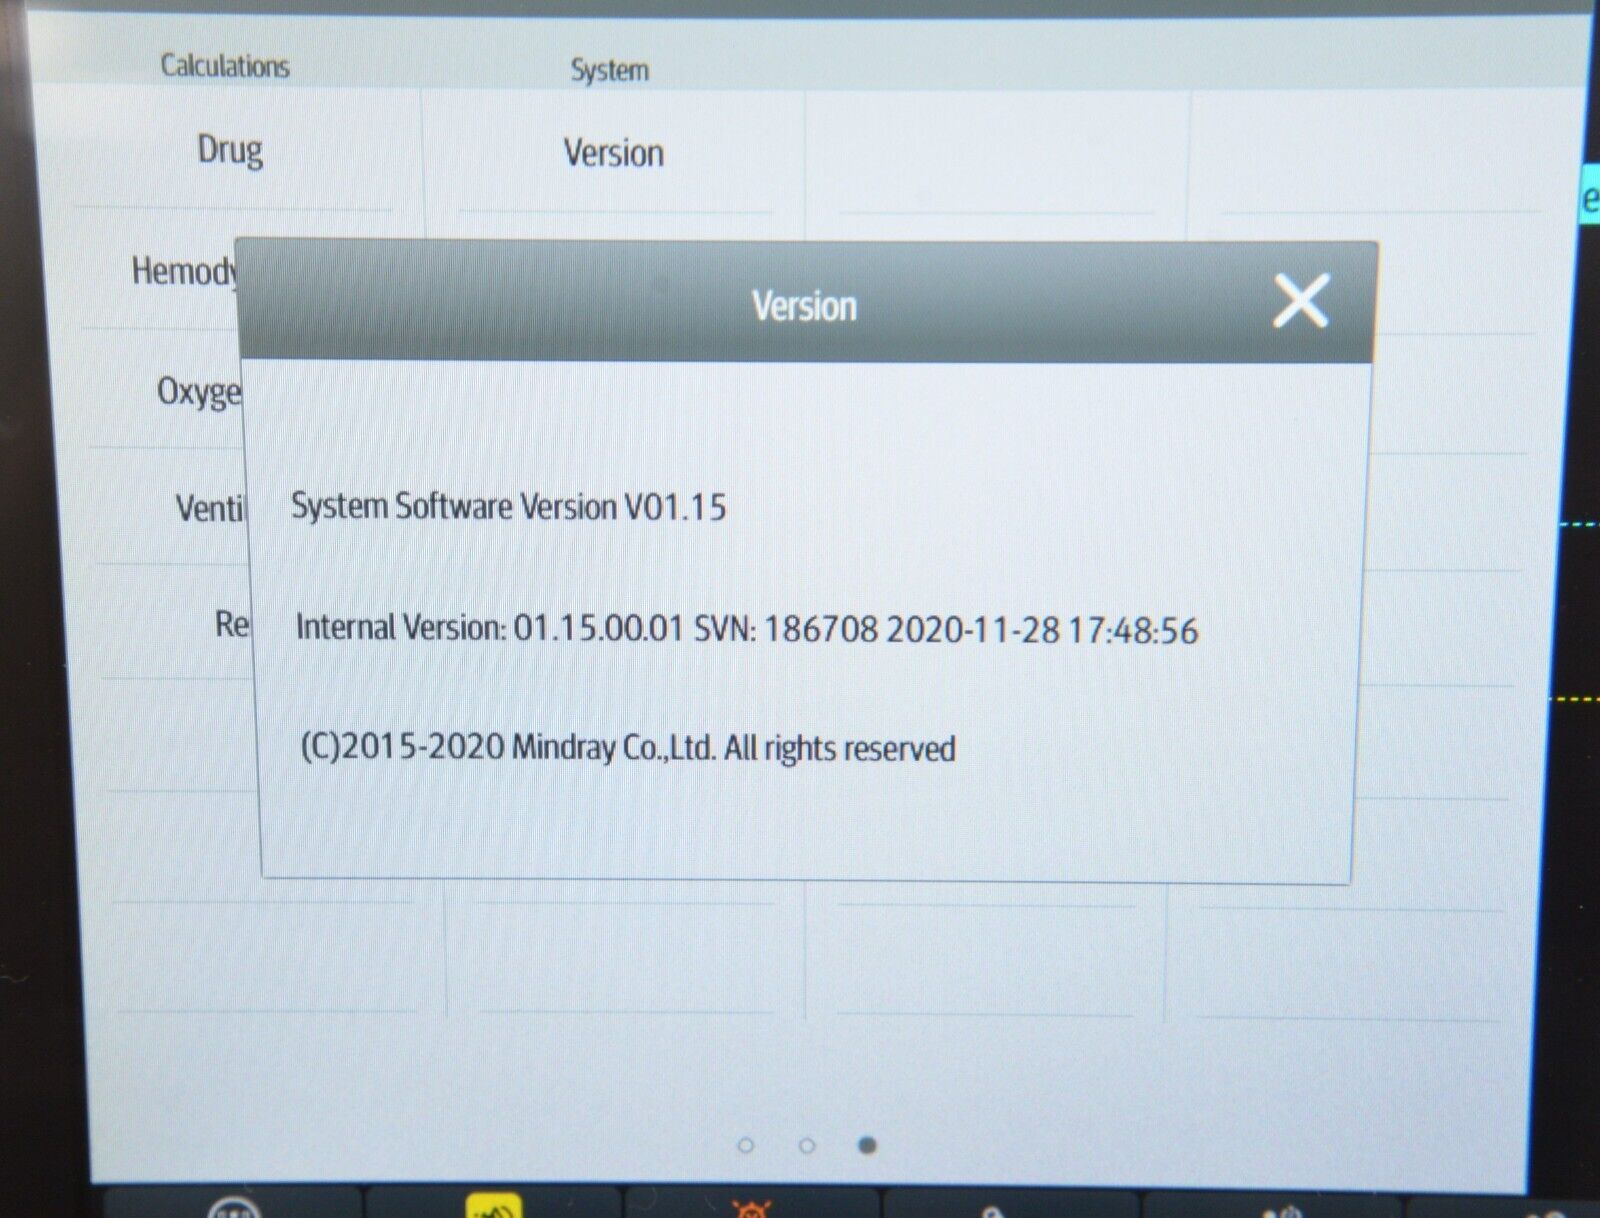Tap the yellow icon in the bottom bar

coord(493,1207)
